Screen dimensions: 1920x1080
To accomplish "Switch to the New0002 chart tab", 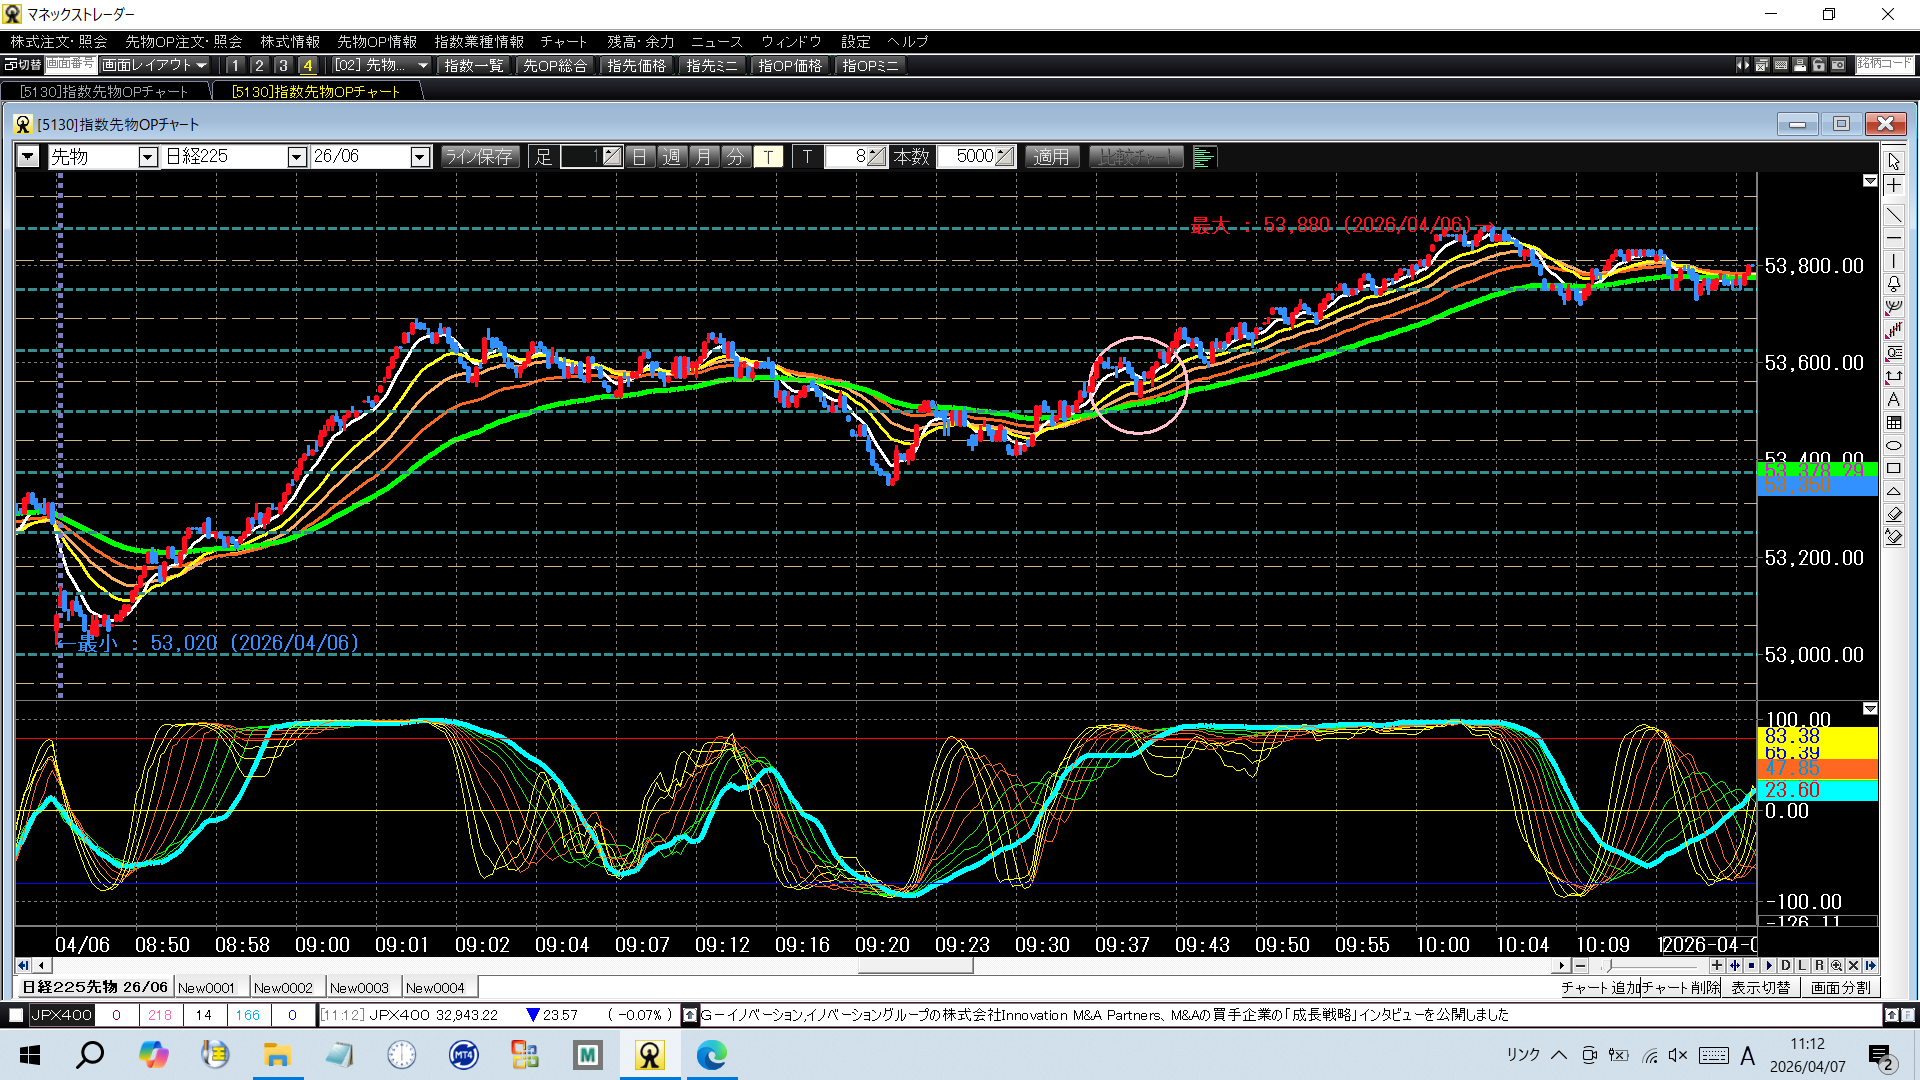I will pyautogui.click(x=283, y=988).
